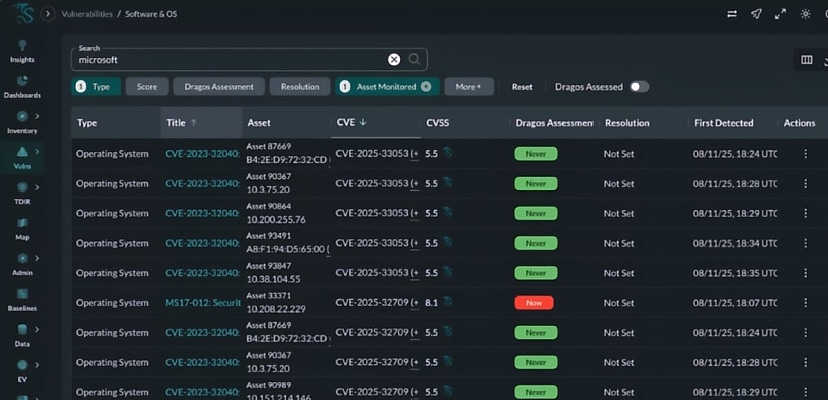
Task: Select Asset 90864 address 10.200.255.76
Action: [276, 219]
